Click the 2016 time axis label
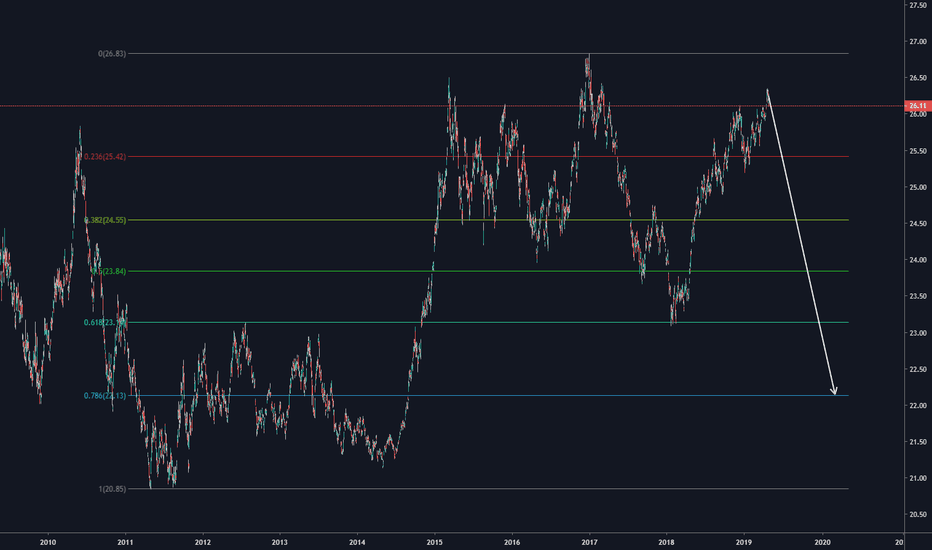 [512, 542]
